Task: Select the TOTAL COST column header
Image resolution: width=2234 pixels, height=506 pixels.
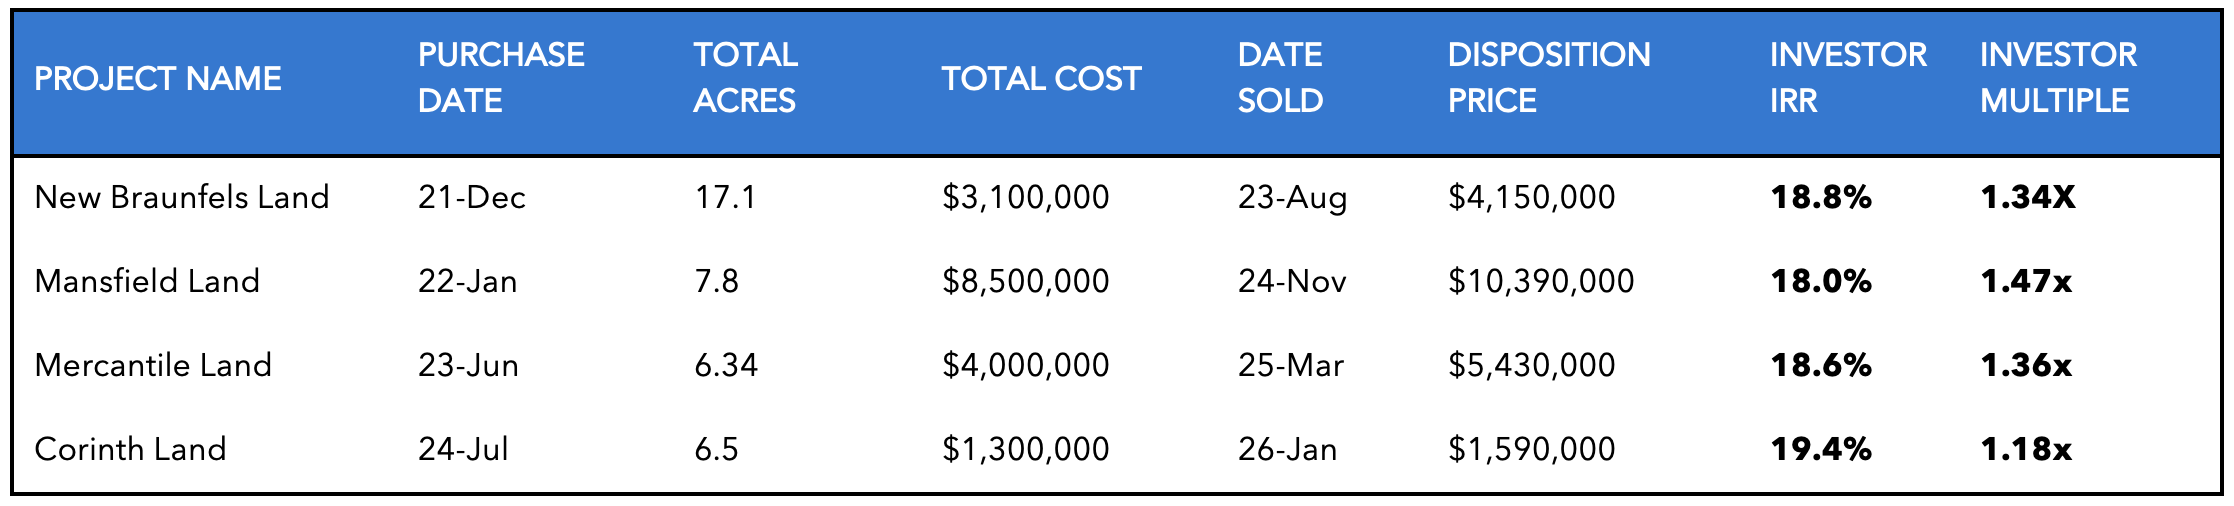Action: coord(1041,79)
